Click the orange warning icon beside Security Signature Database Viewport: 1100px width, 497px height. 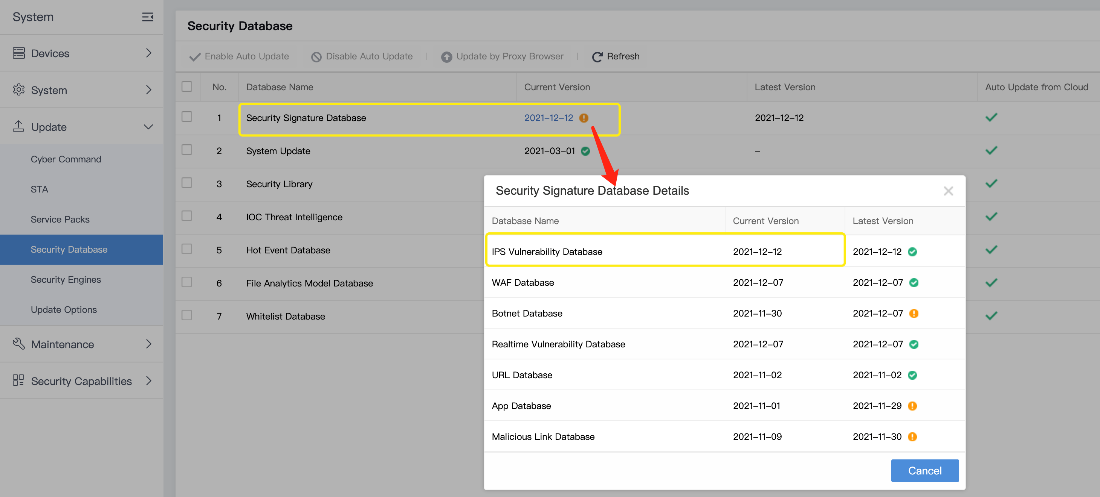583,118
